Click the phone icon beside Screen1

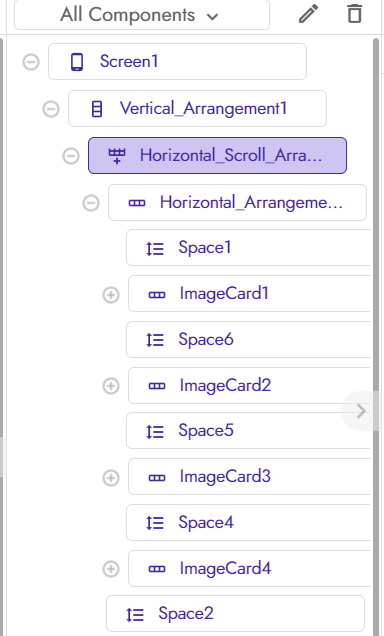77,62
